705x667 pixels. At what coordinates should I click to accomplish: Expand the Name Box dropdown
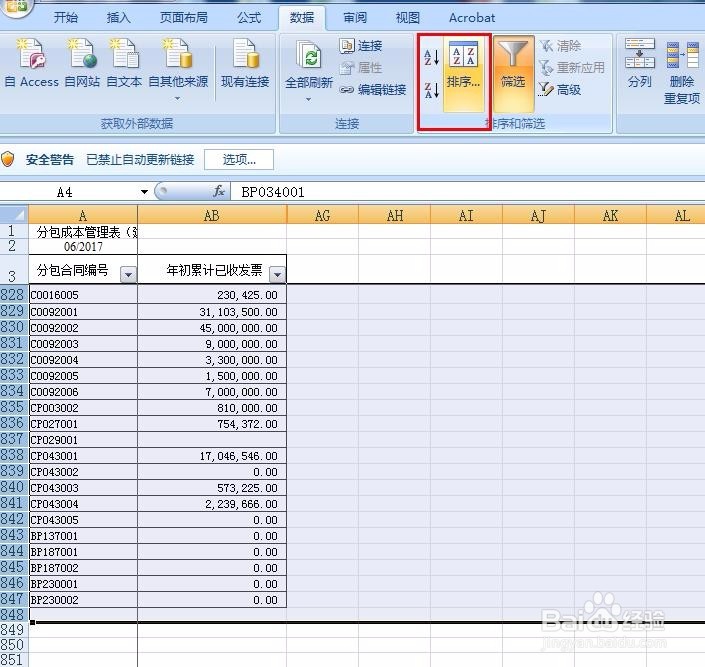click(144, 192)
